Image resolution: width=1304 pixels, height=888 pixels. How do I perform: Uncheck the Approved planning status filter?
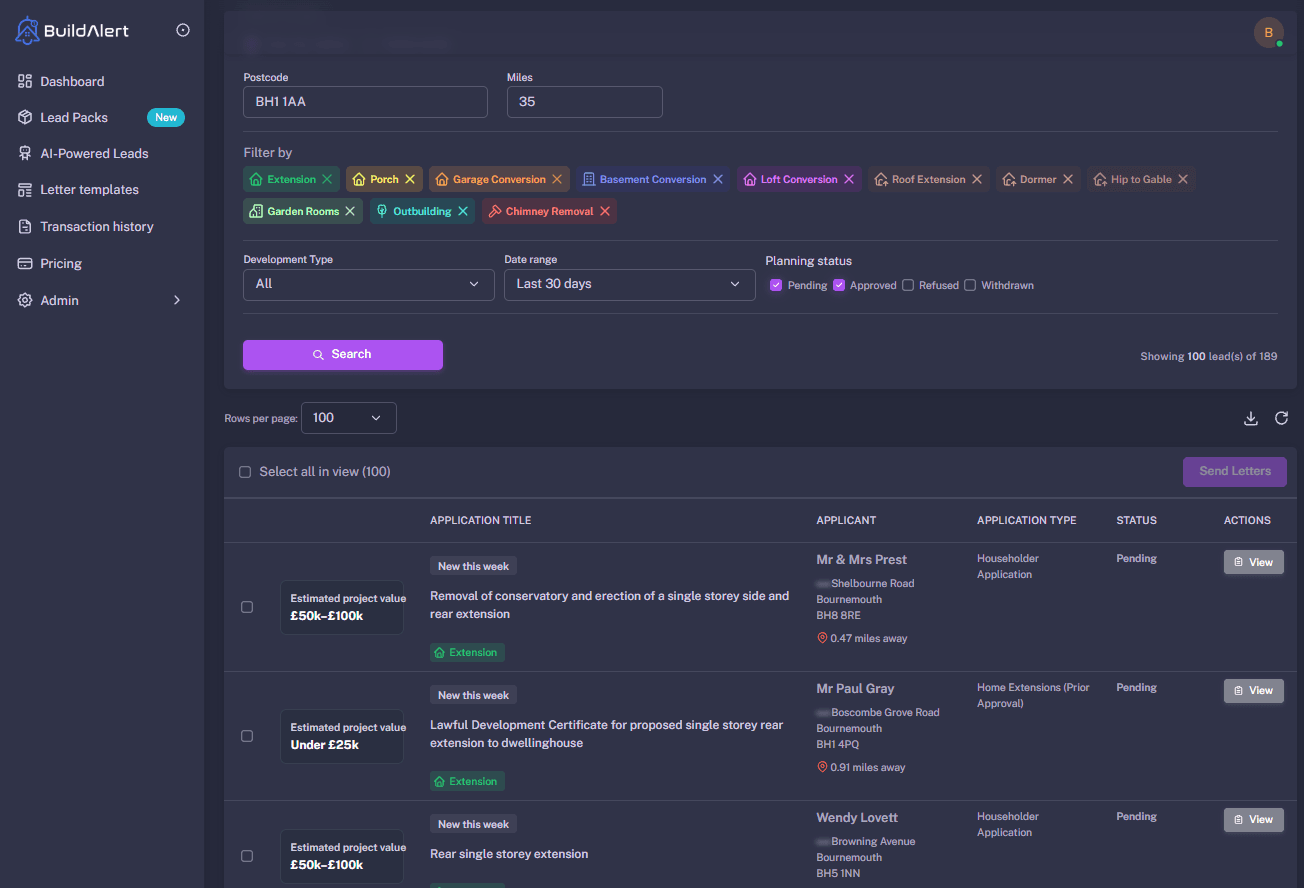[838, 285]
